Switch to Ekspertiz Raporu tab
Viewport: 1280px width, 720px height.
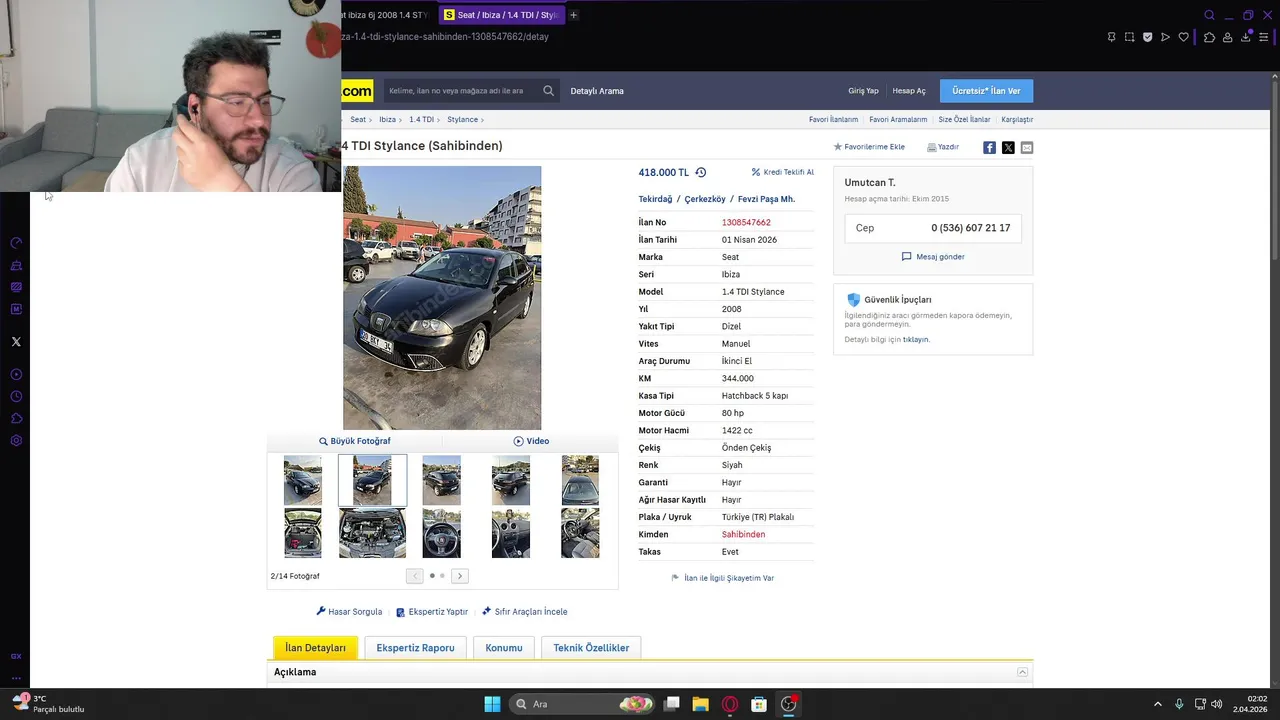coord(415,648)
